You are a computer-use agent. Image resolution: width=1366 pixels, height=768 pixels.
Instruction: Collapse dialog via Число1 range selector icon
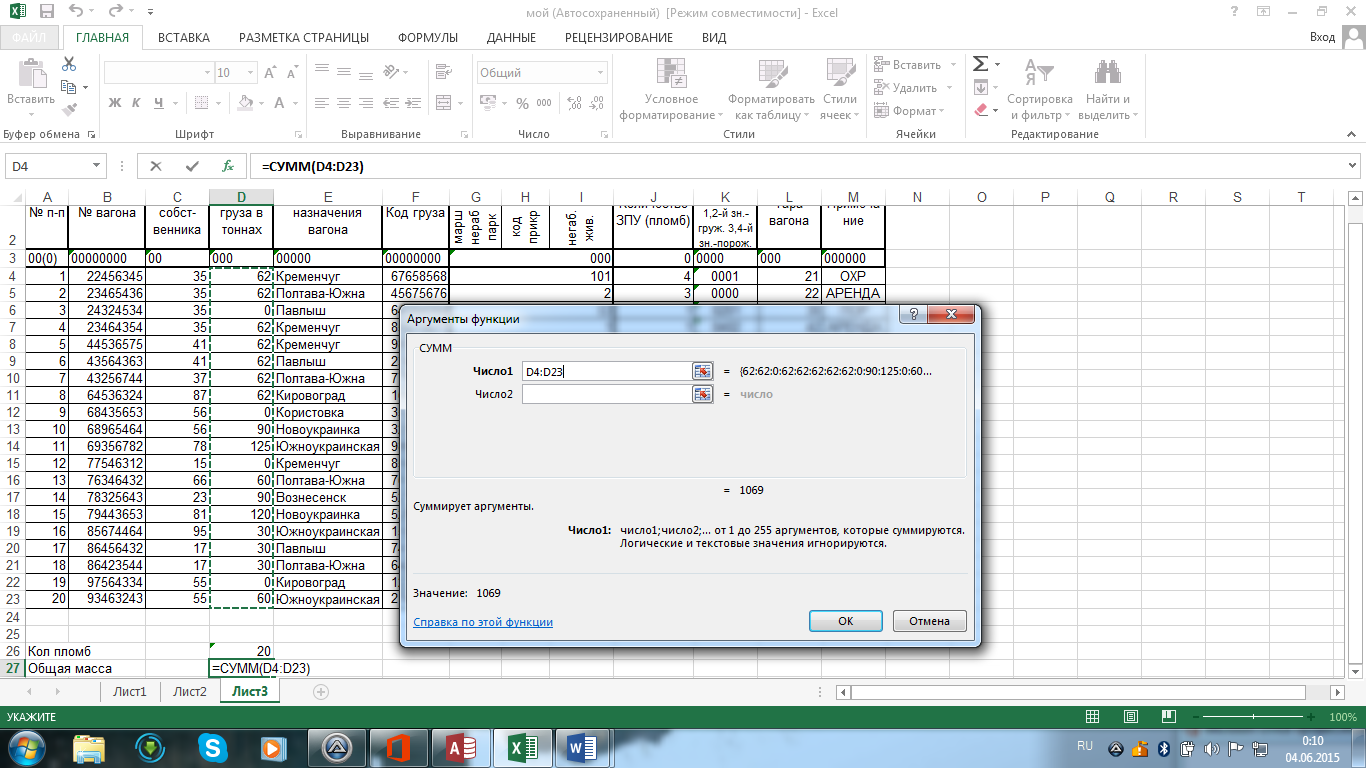click(702, 371)
